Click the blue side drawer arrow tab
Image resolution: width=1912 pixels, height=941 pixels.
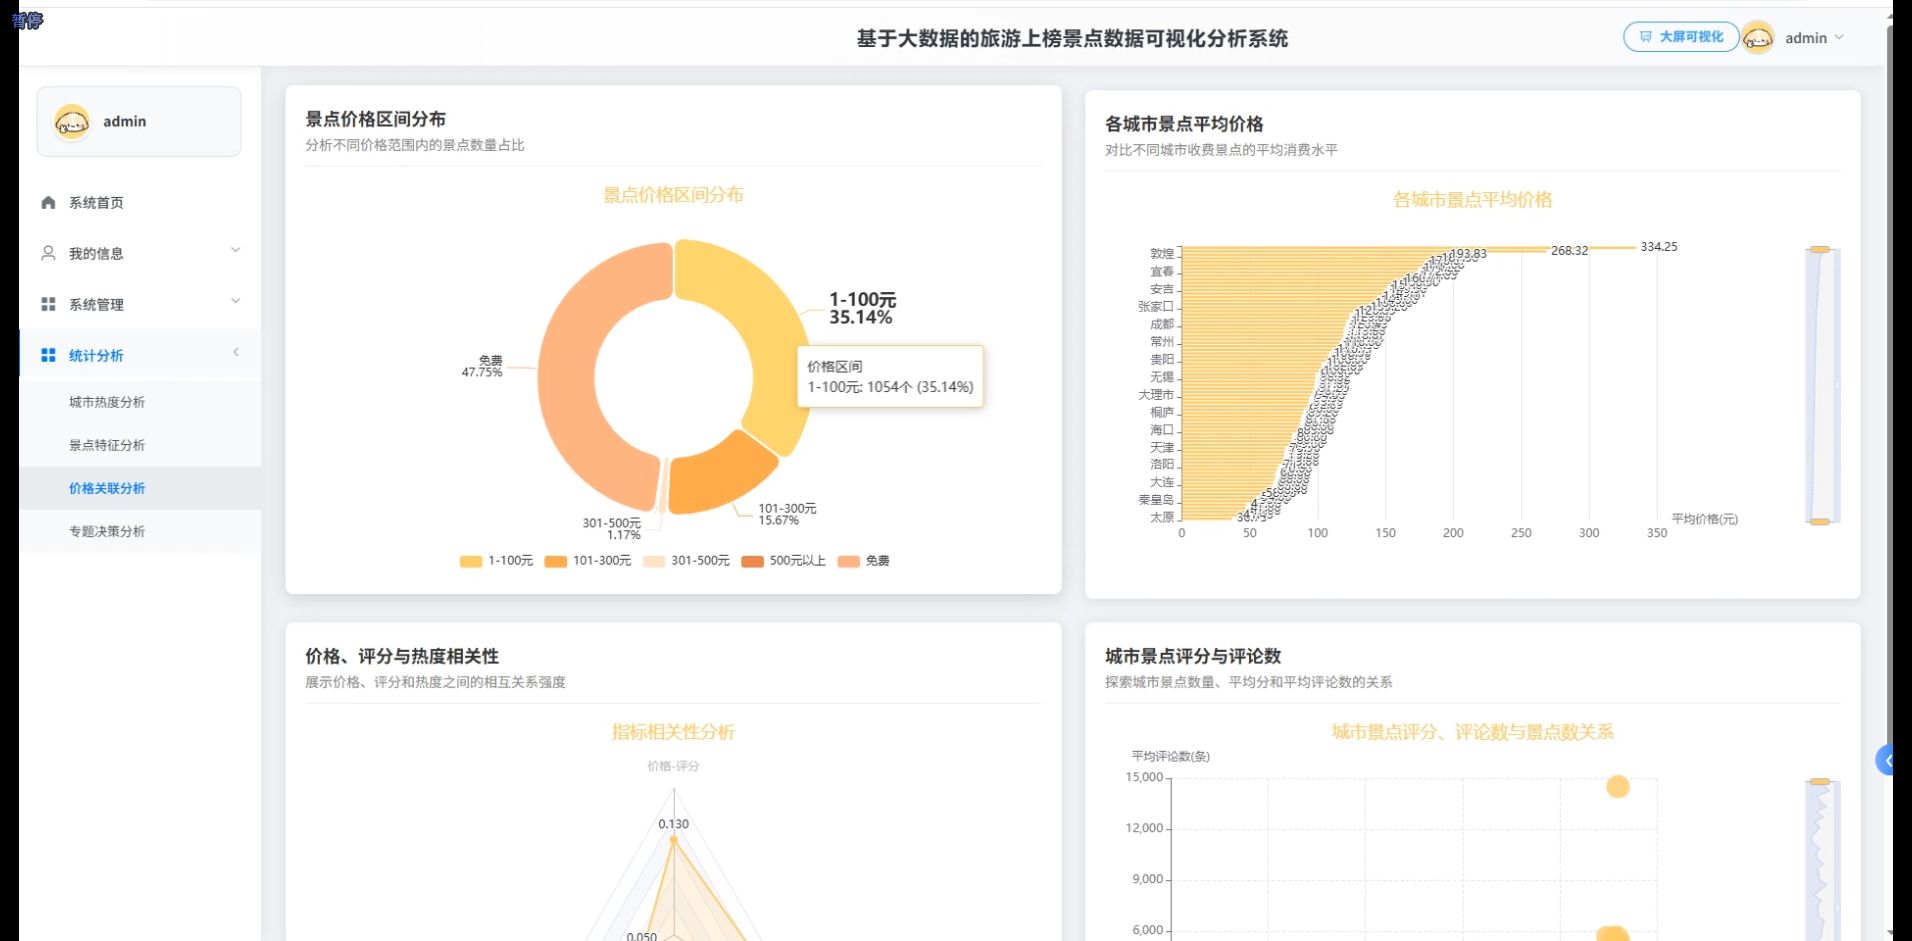1885,761
